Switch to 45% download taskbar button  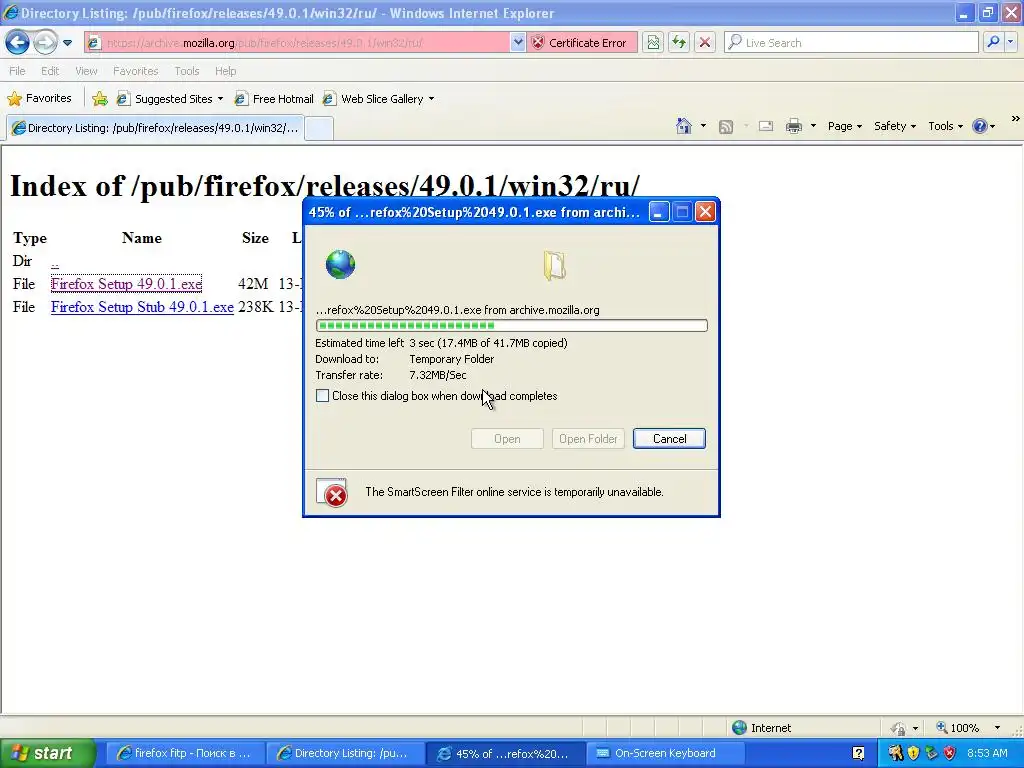click(x=505, y=753)
